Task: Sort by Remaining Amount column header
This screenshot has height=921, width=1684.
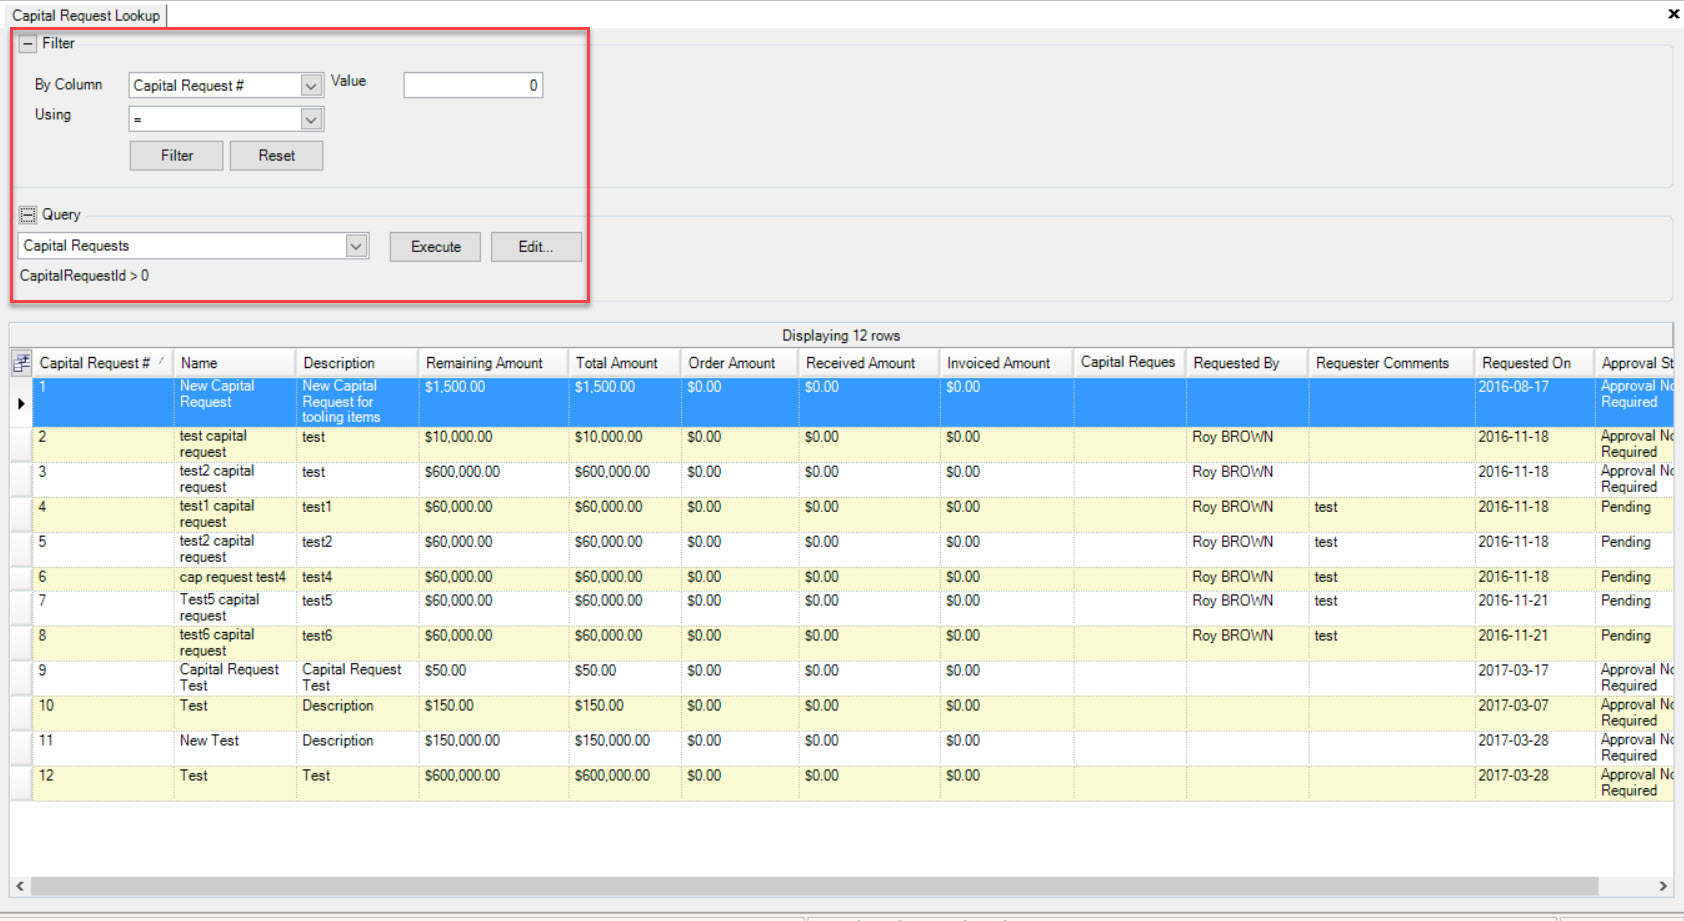Action: click(x=493, y=363)
